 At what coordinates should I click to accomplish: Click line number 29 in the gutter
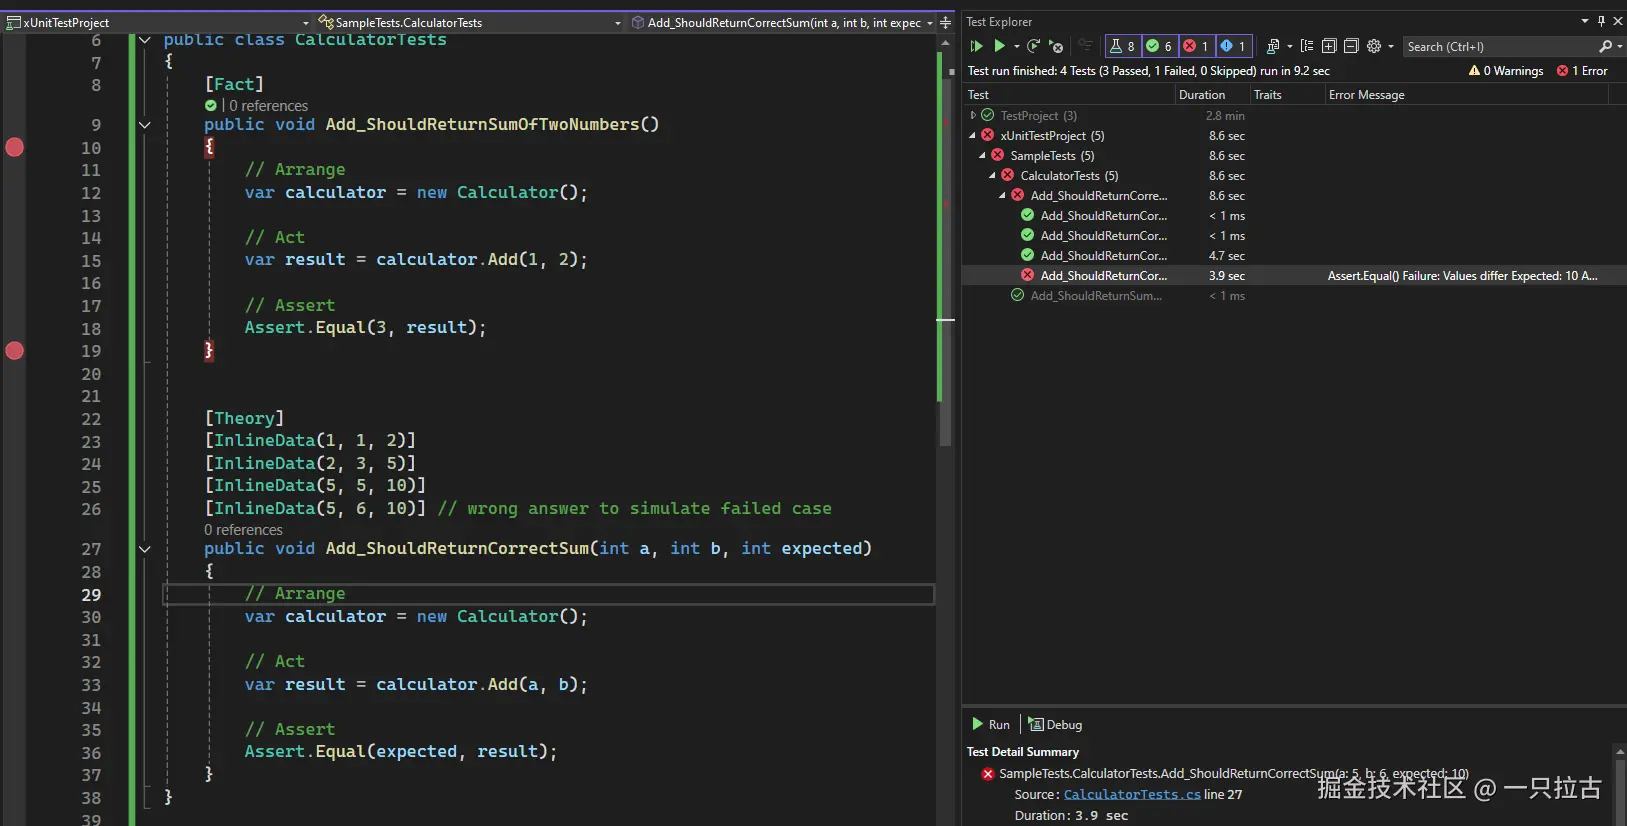point(91,595)
